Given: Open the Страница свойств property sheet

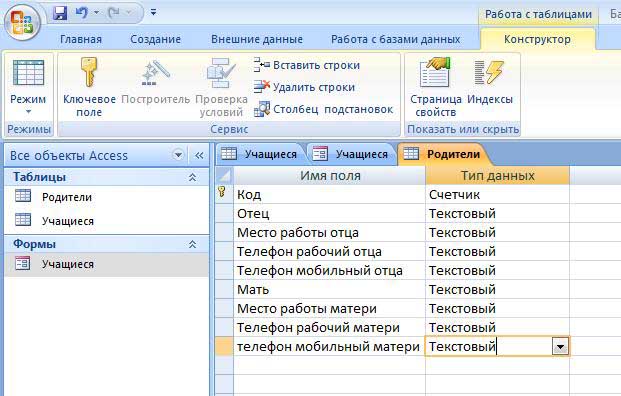Looking at the screenshot, I should coord(435,87).
